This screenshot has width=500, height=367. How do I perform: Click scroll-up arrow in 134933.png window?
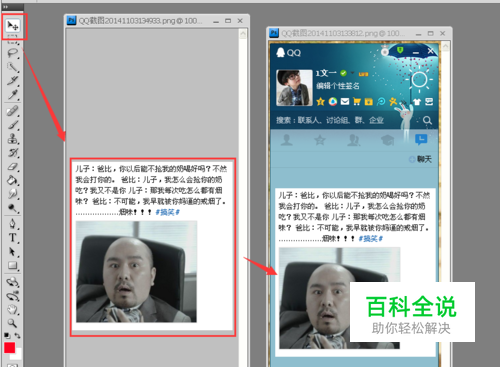click(x=243, y=33)
